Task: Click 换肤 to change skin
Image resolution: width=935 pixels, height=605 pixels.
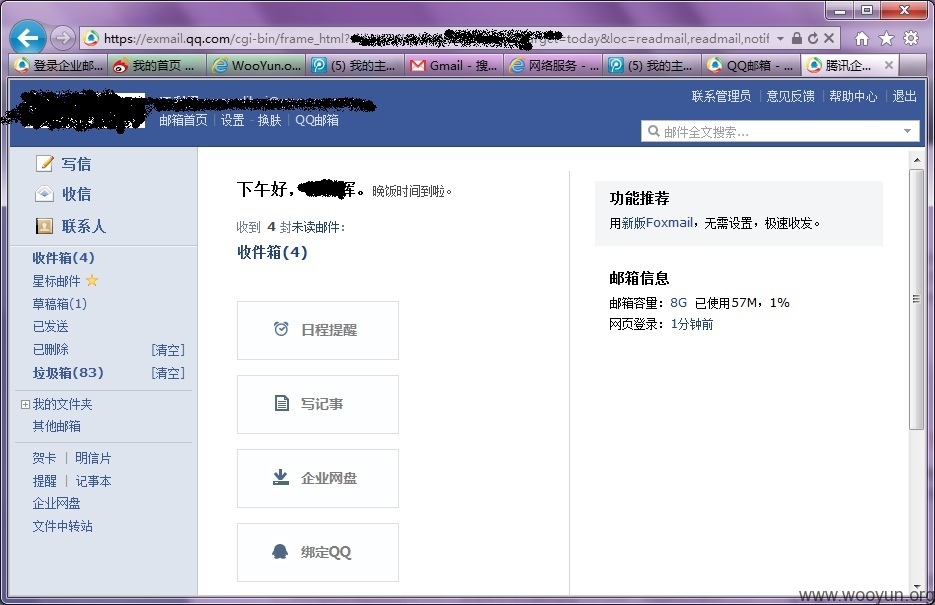Action: coord(269,120)
